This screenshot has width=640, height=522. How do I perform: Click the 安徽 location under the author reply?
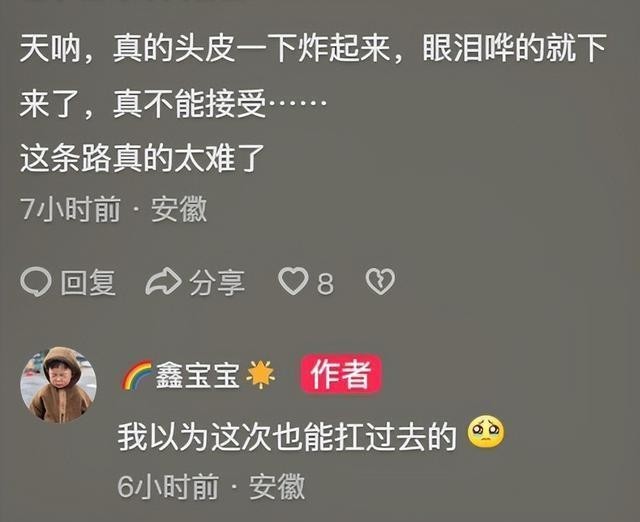(277, 486)
